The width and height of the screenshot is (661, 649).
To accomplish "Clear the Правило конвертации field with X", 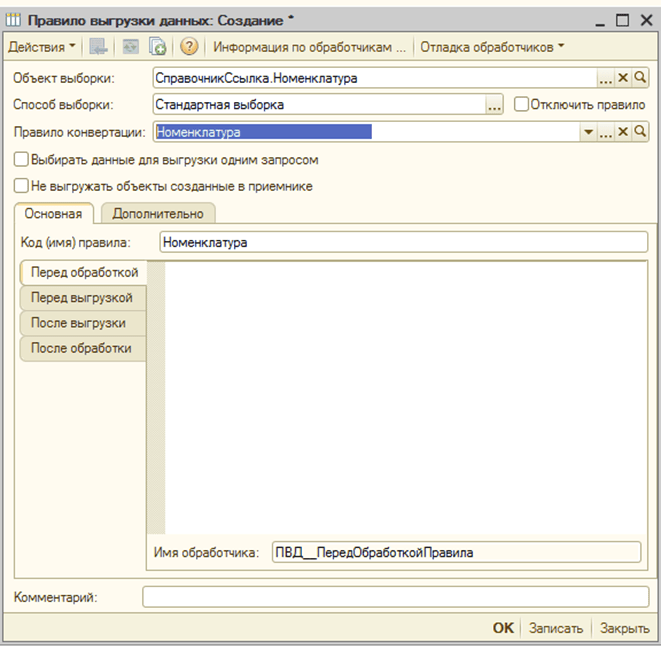I will pos(623,132).
